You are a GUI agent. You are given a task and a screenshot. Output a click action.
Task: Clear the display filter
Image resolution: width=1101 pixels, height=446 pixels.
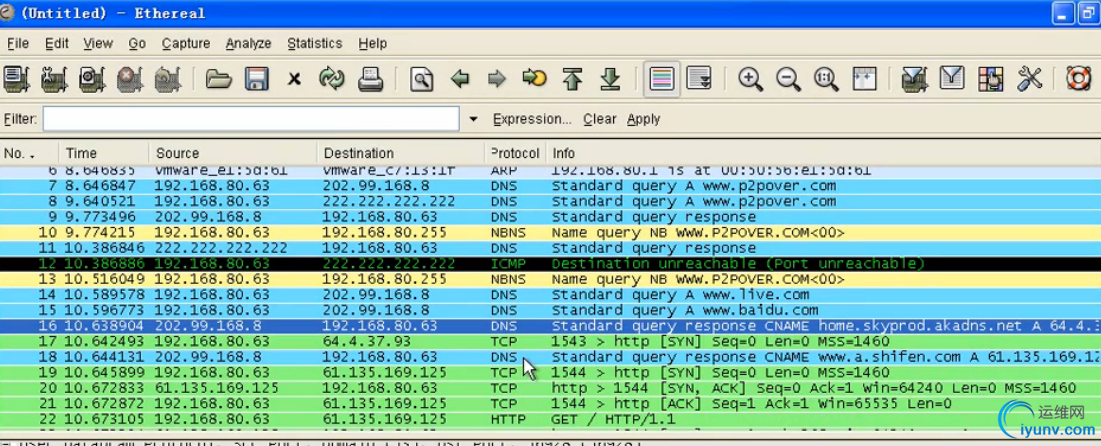tap(600, 119)
